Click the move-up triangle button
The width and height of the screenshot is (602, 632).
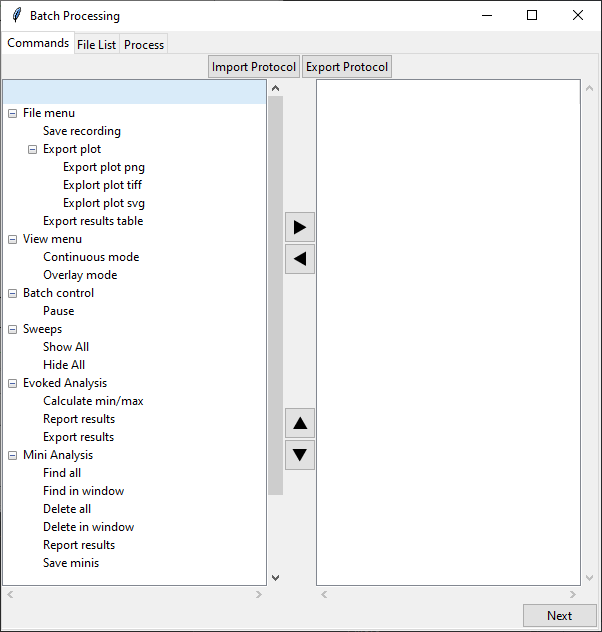(x=300, y=423)
